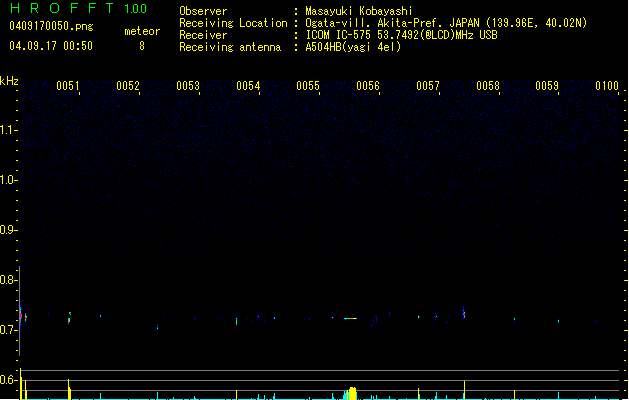This screenshot has width=629, height=400.
Task: Click the 0100 time marker
Action: coord(607,86)
